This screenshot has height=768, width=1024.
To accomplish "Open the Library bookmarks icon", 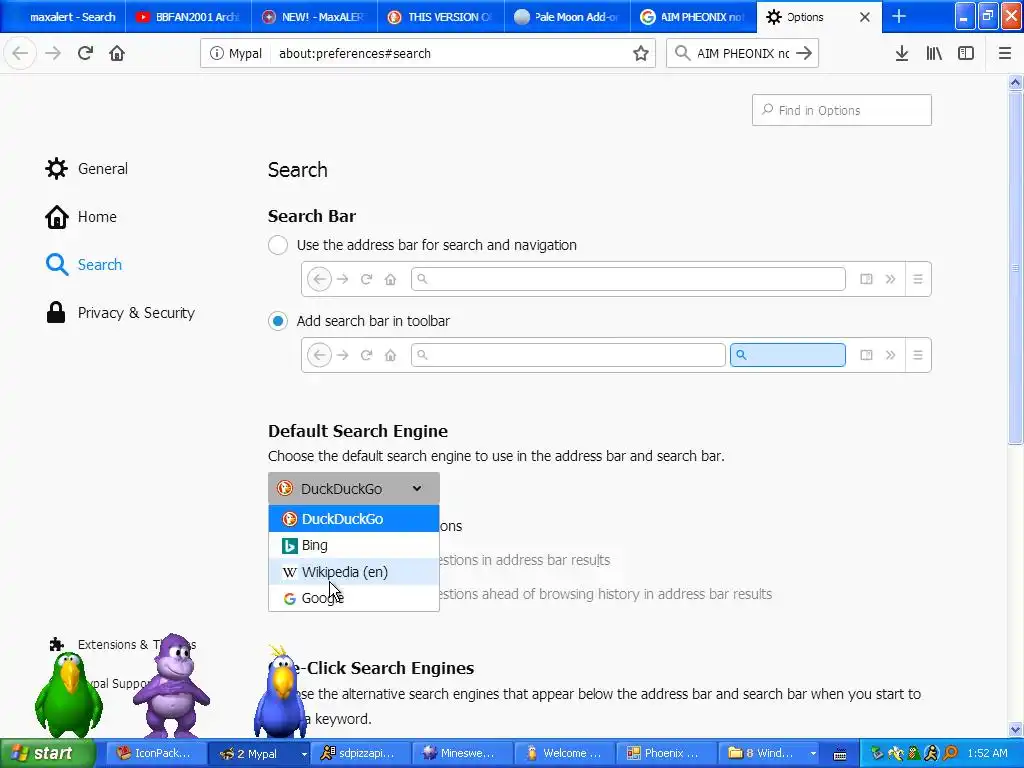I will tap(934, 53).
